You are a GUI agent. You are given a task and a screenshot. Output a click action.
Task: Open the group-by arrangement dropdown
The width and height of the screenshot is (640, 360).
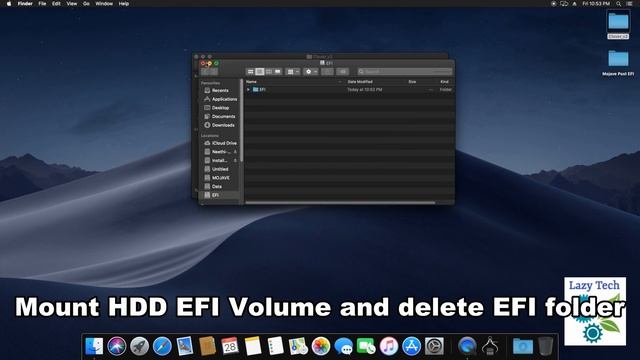tap(293, 72)
